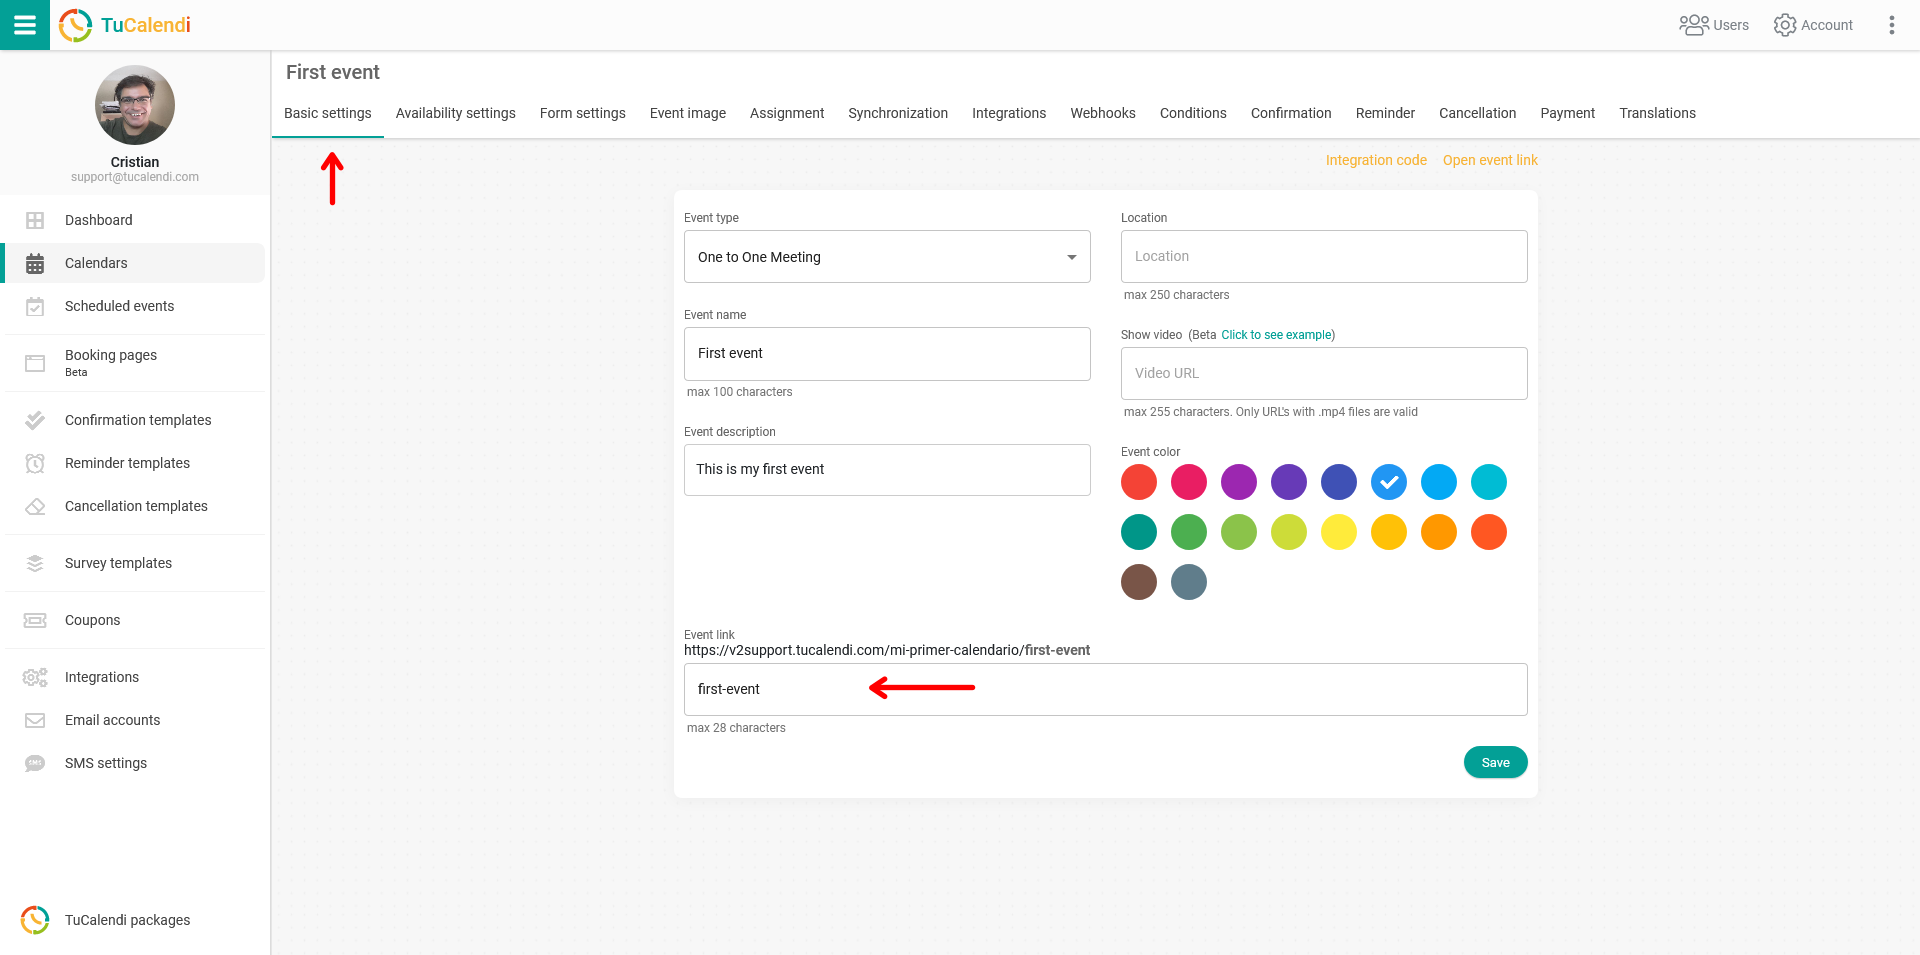Click the Users icon in top bar
The width and height of the screenshot is (1920, 955).
(1694, 24)
